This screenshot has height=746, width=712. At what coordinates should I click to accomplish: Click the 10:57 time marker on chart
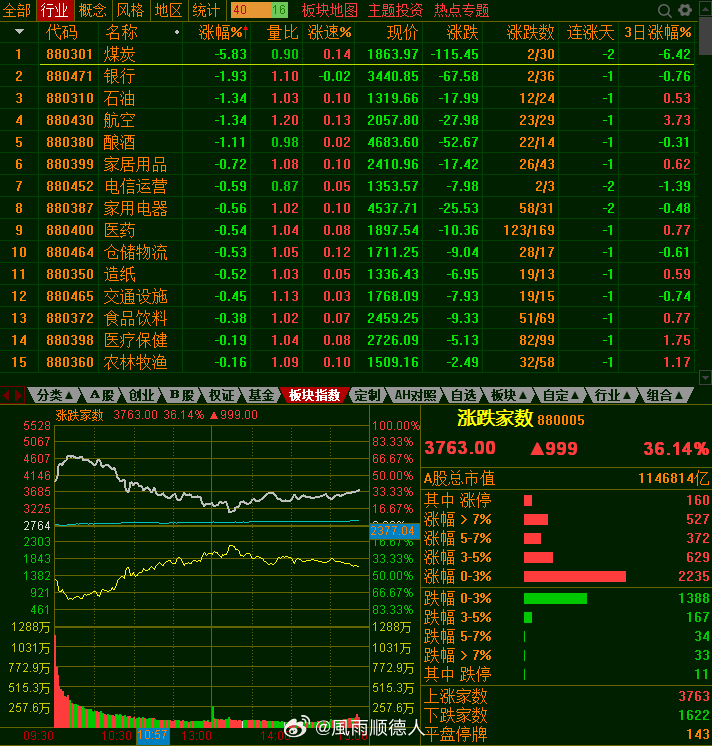153,736
